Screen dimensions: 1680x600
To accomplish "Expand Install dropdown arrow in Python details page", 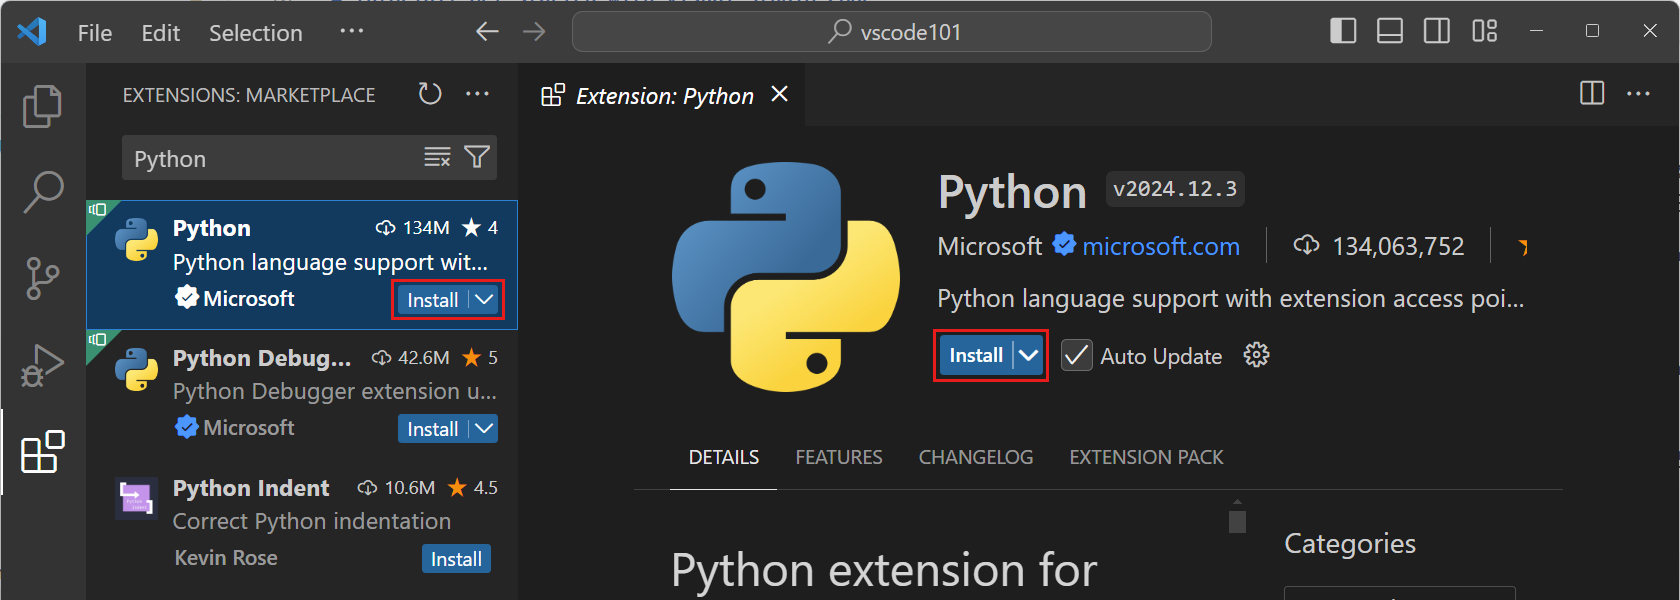I will [1029, 356].
